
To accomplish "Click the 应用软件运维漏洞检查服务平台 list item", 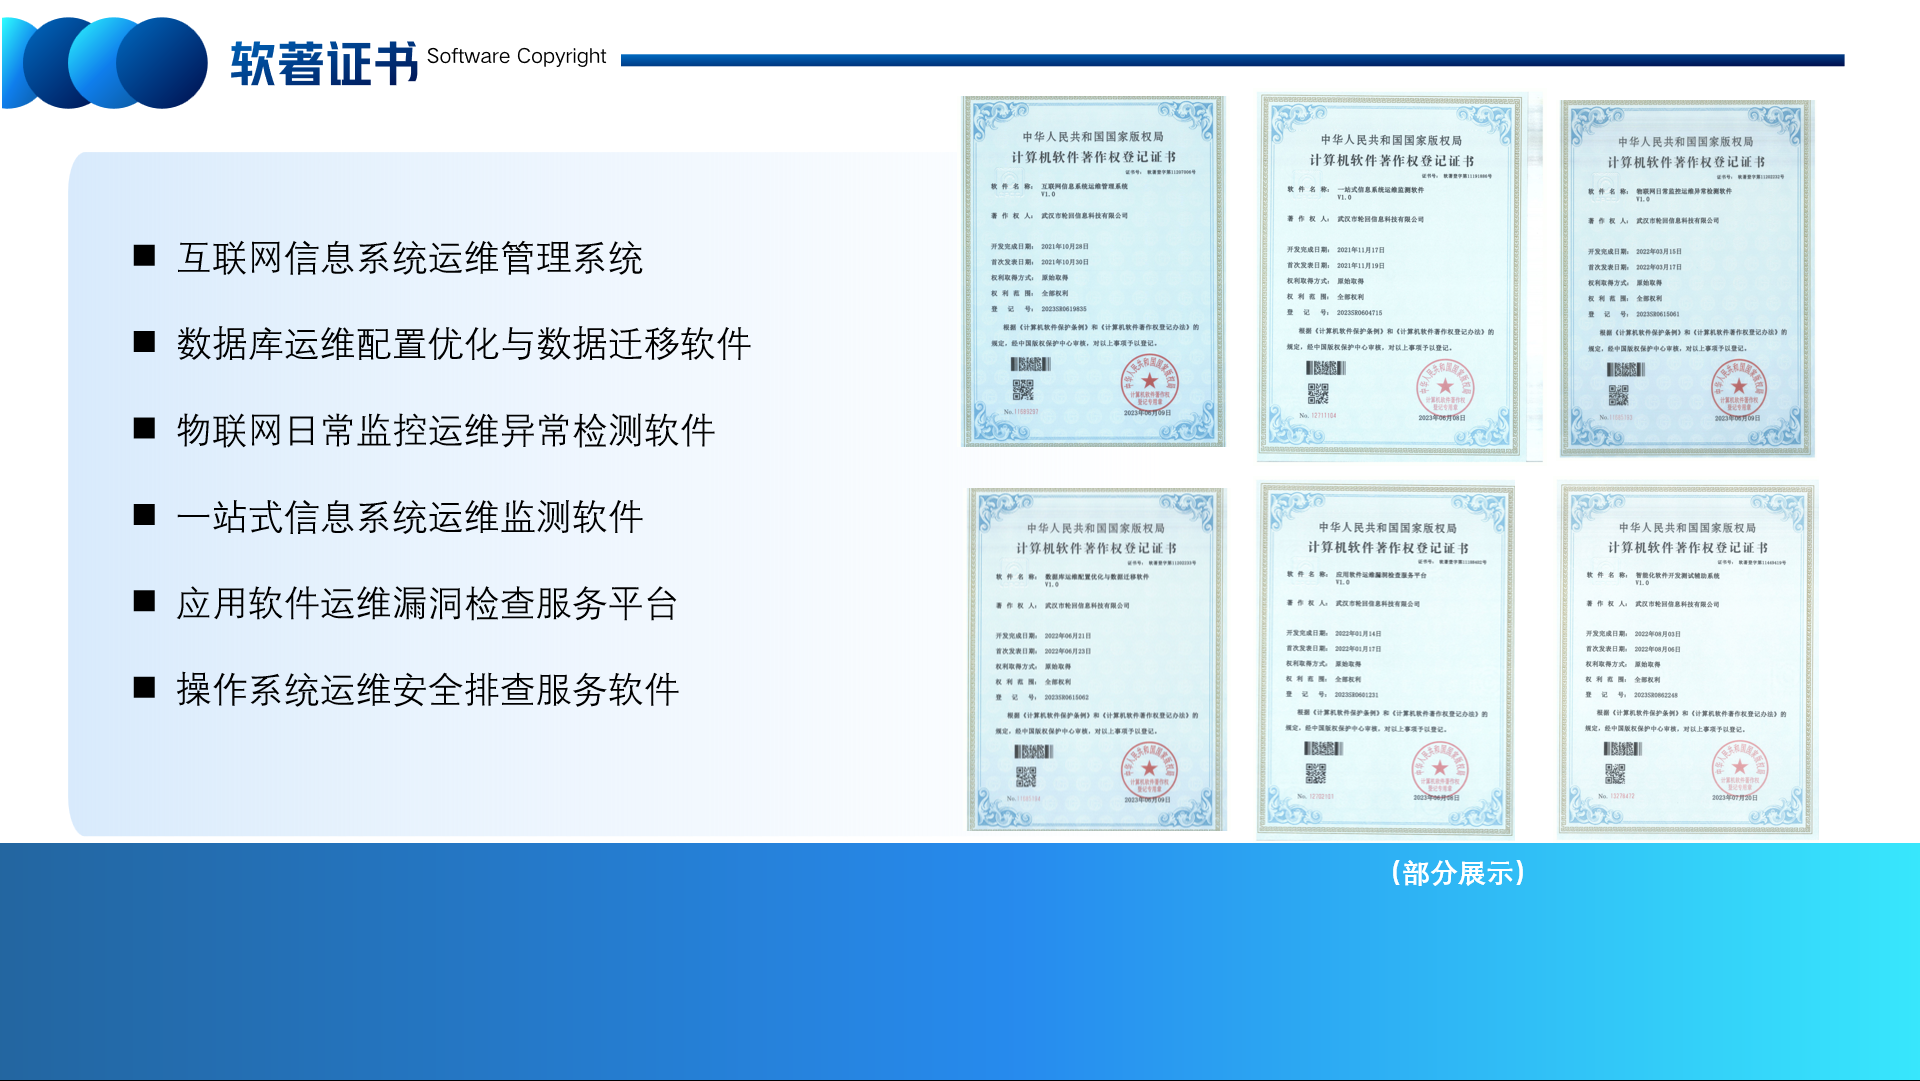I will pos(427,603).
